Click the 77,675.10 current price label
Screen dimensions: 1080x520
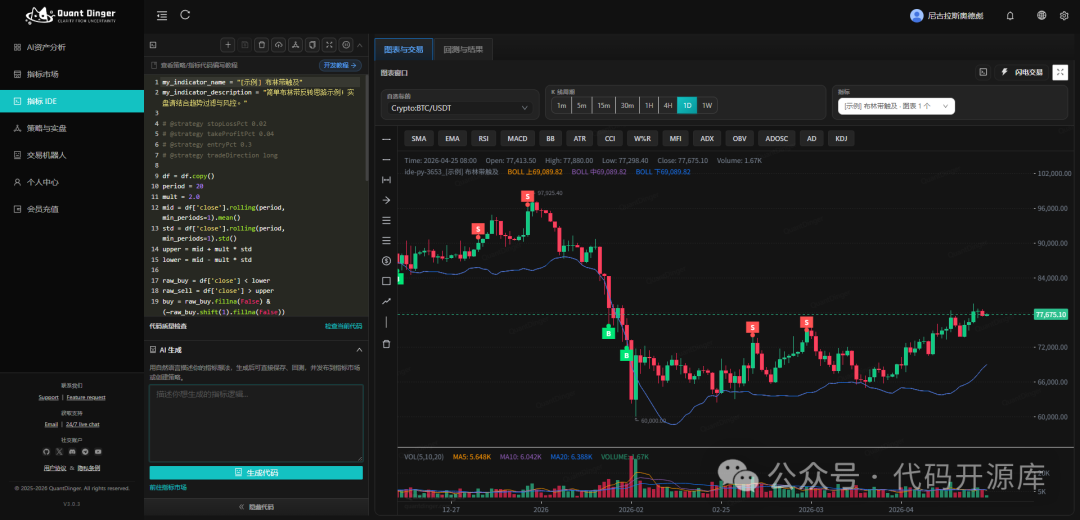[1051, 314]
